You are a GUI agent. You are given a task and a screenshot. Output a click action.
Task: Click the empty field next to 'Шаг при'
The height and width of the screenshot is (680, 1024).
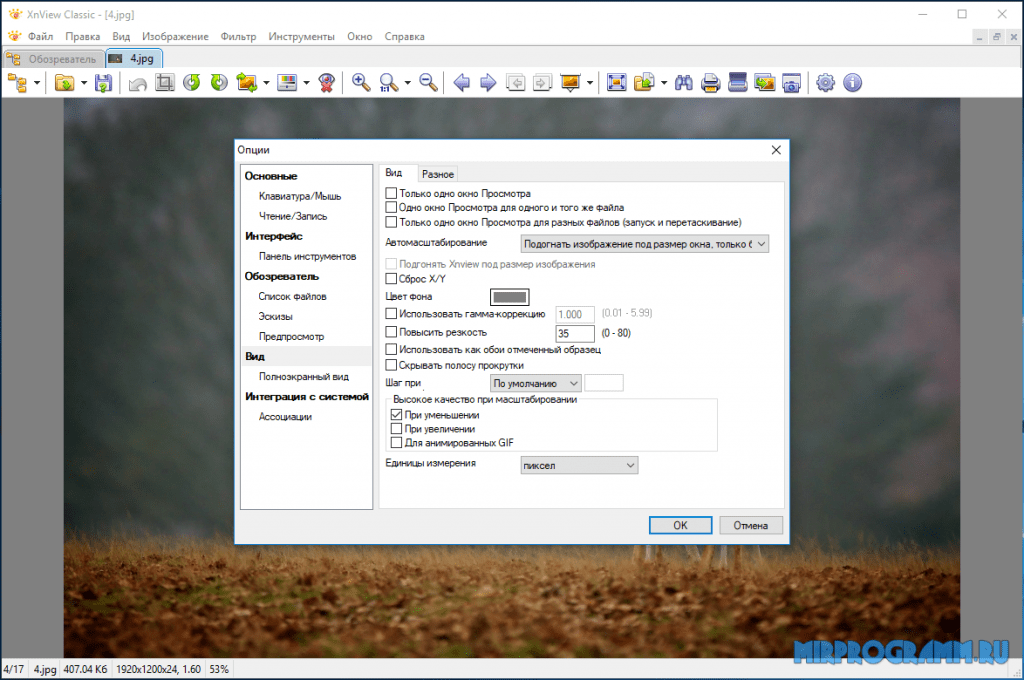[603, 383]
